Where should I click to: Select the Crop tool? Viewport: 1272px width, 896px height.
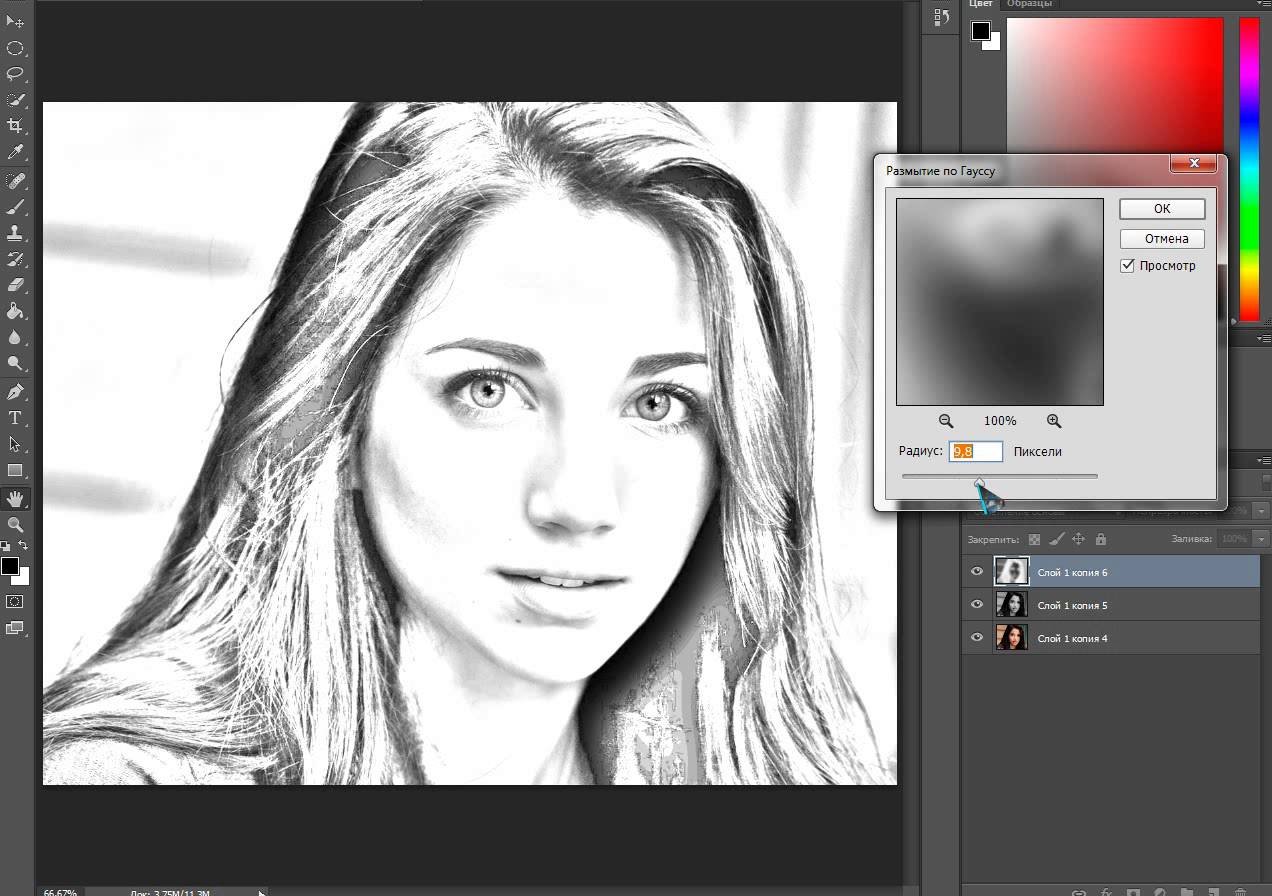click(x=15, y=126)
